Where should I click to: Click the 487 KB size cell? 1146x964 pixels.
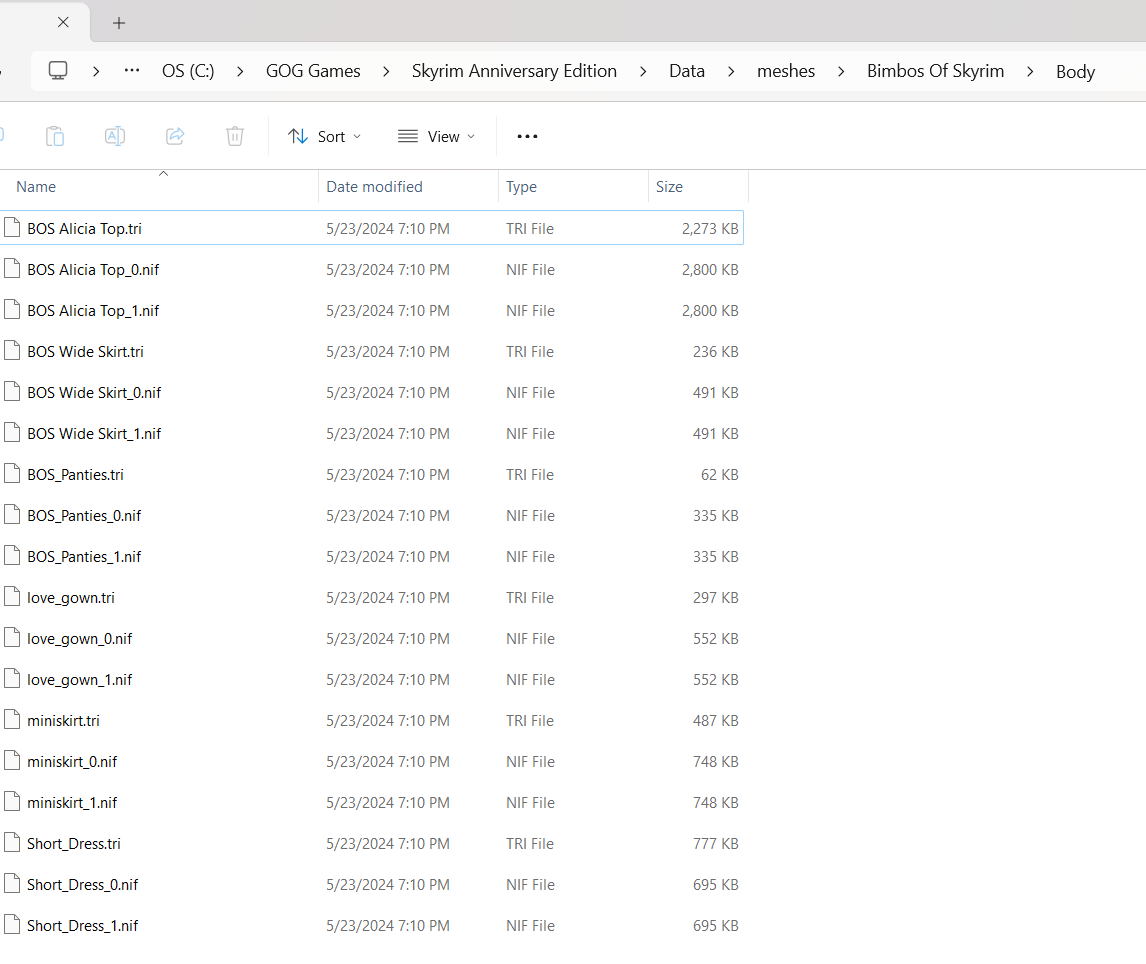click(716, 721)
